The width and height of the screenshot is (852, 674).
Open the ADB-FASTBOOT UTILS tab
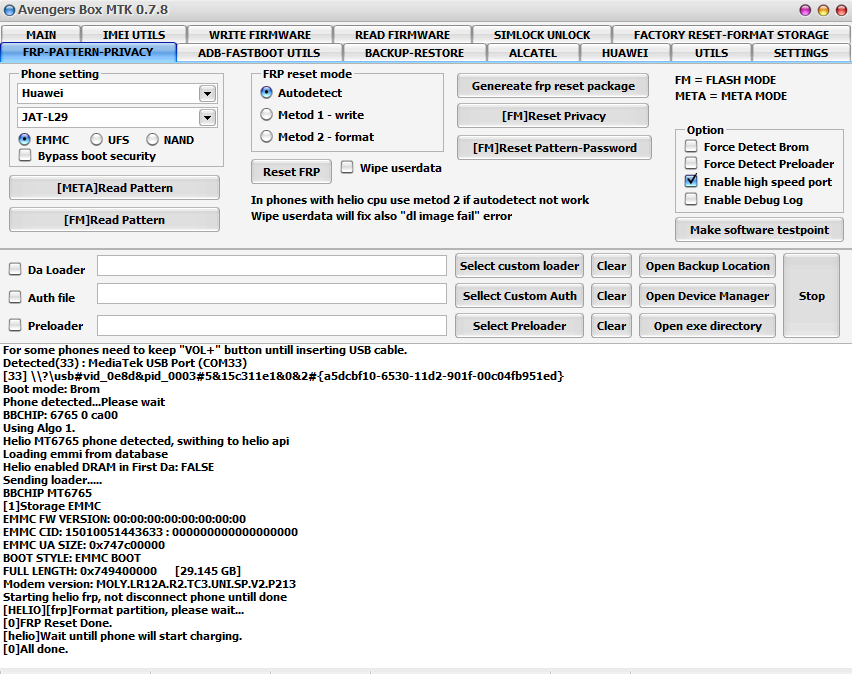pyautogui.click(x=259, y=53)
